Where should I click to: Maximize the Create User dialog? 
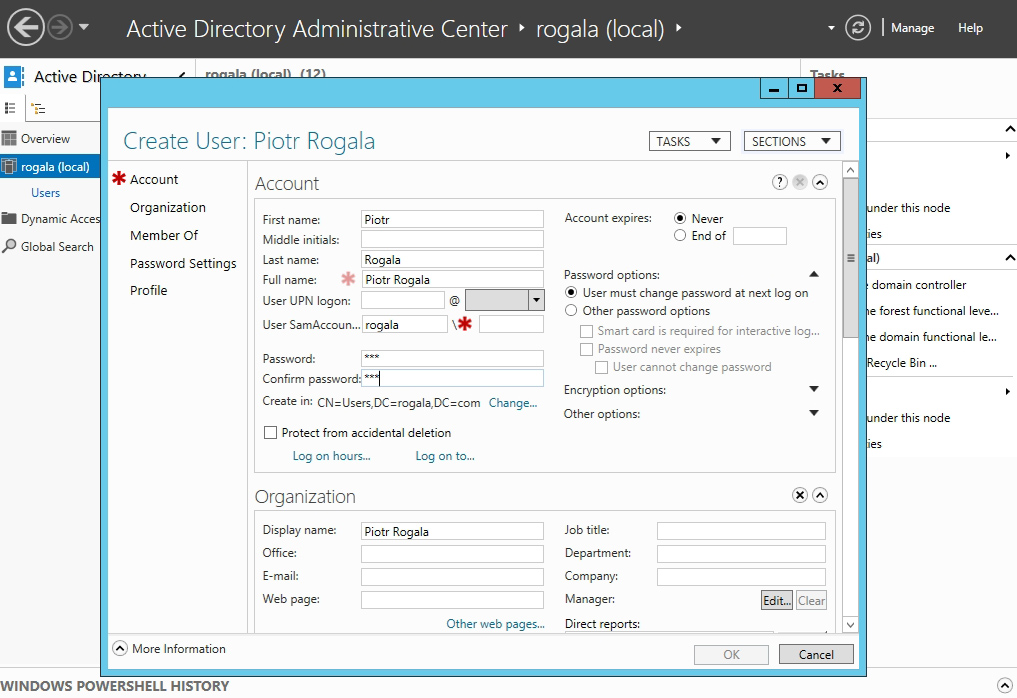point(802,89)
